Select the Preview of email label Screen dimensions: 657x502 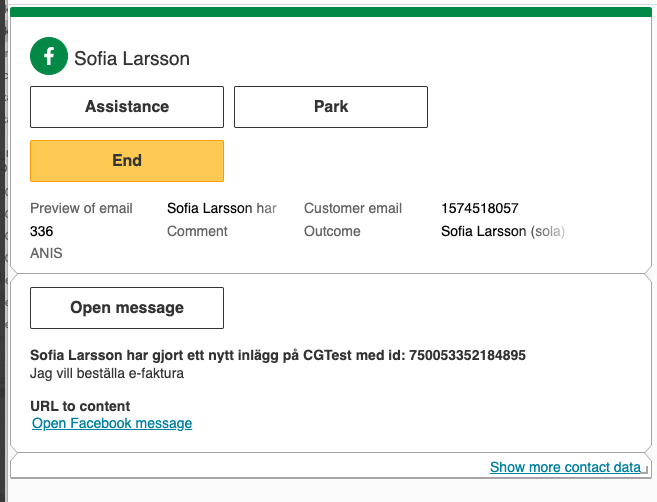tap(81, 209)
